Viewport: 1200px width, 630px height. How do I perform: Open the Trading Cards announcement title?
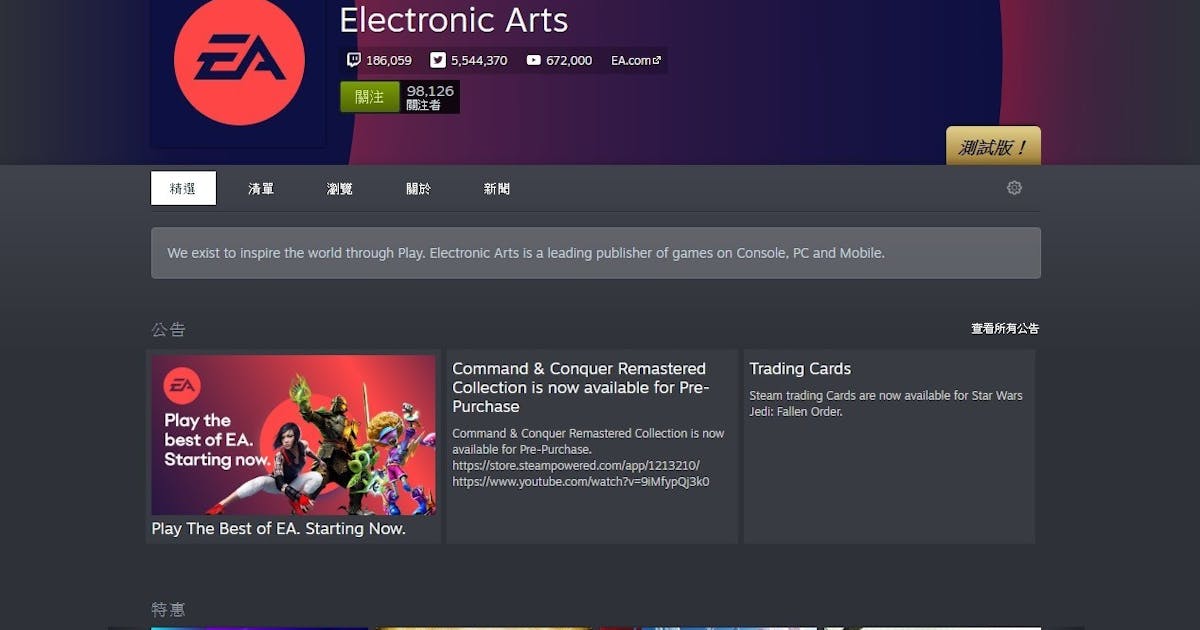tap(800, 368)
